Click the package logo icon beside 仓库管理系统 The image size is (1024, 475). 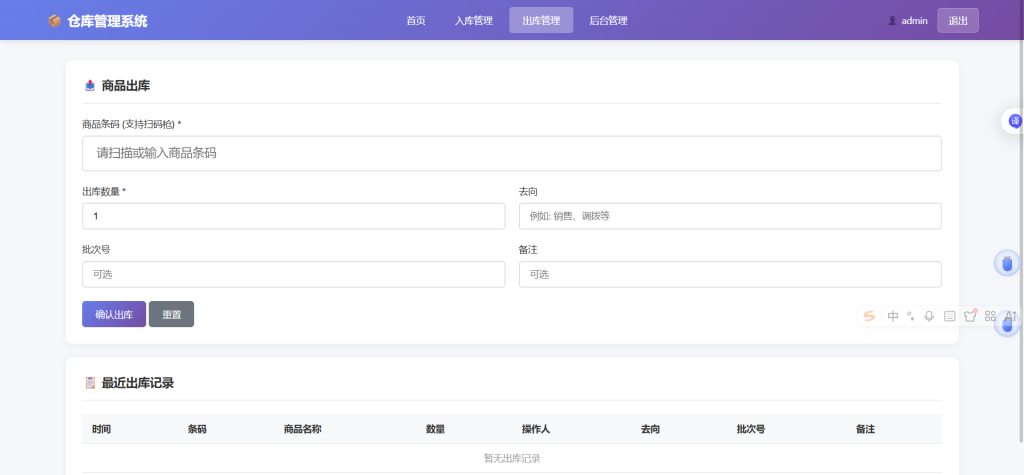[x=54, y=21]
